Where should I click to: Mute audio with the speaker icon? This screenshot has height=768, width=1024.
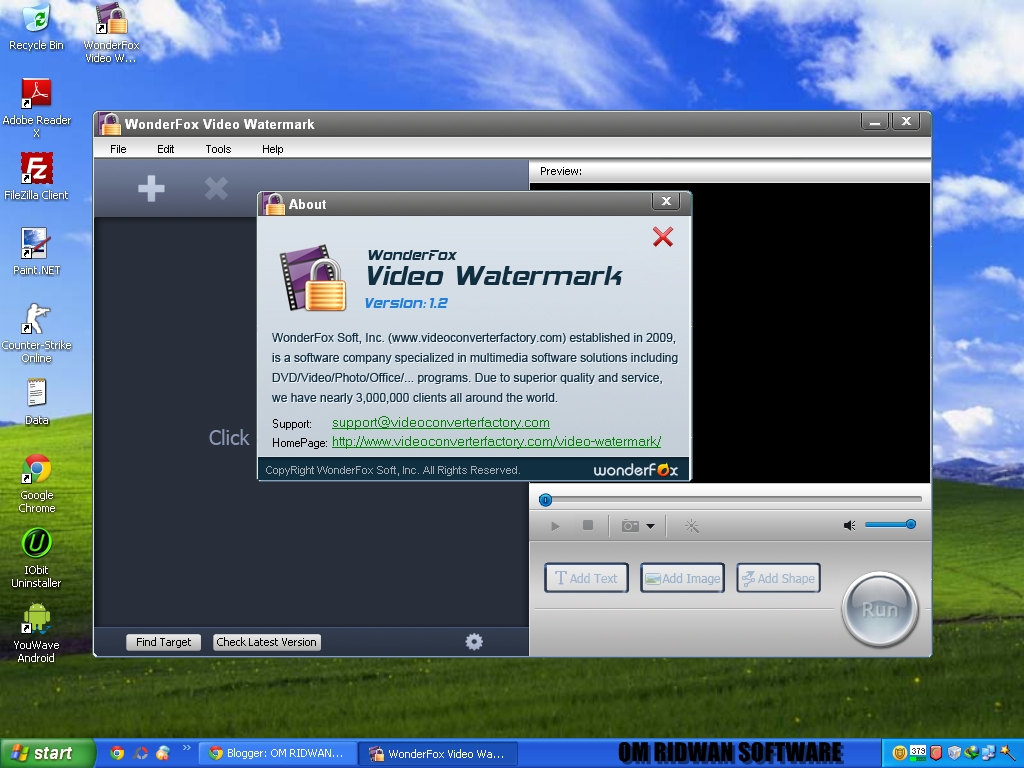pyautogui.click(x=850, y=525)
